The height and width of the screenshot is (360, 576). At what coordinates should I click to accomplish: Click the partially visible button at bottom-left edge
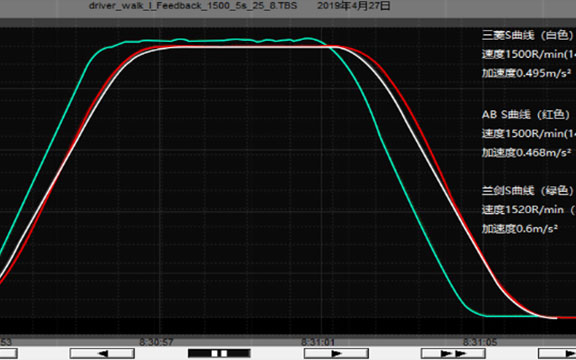[8, 353]
